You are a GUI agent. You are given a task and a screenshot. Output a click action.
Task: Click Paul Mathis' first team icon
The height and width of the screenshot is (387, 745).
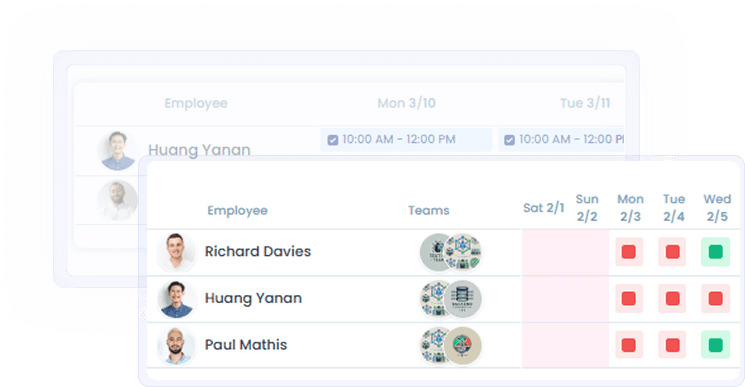coord(435,345)
